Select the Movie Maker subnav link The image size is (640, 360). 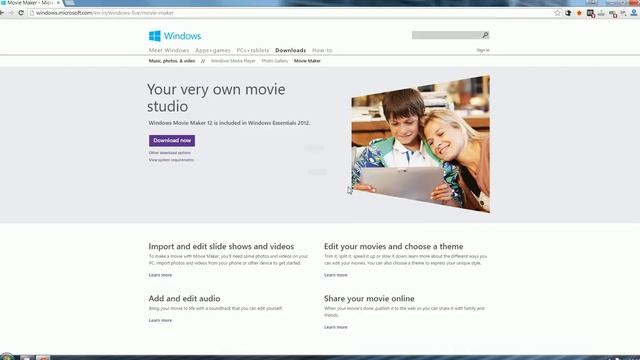(x=307, y=61)
